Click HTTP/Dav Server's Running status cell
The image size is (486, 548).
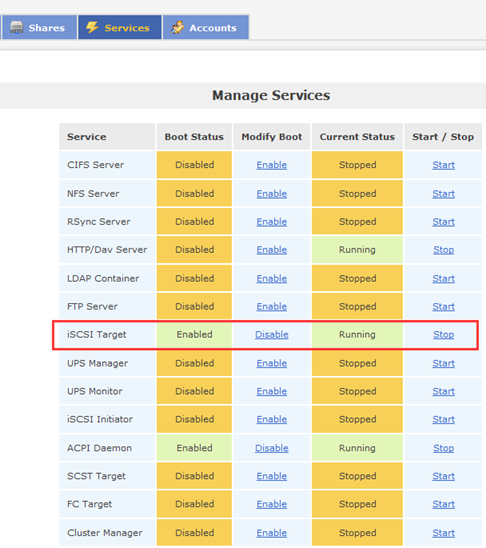tap(357, 250)
